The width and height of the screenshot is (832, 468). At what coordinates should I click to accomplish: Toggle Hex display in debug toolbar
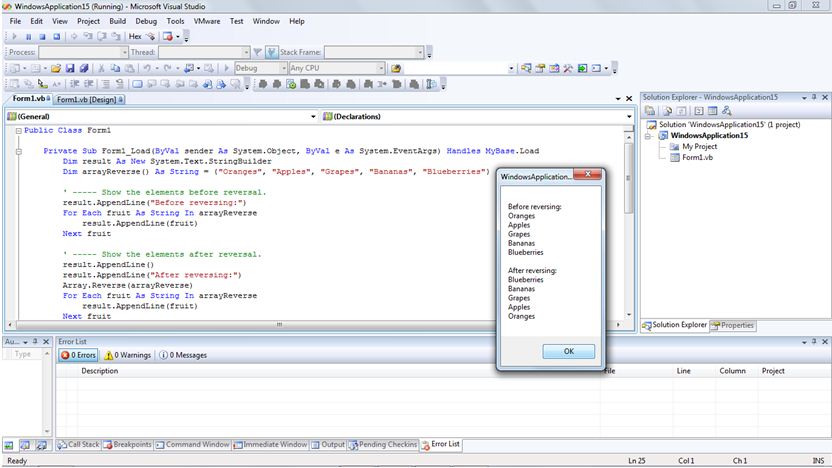pos(135,37)
